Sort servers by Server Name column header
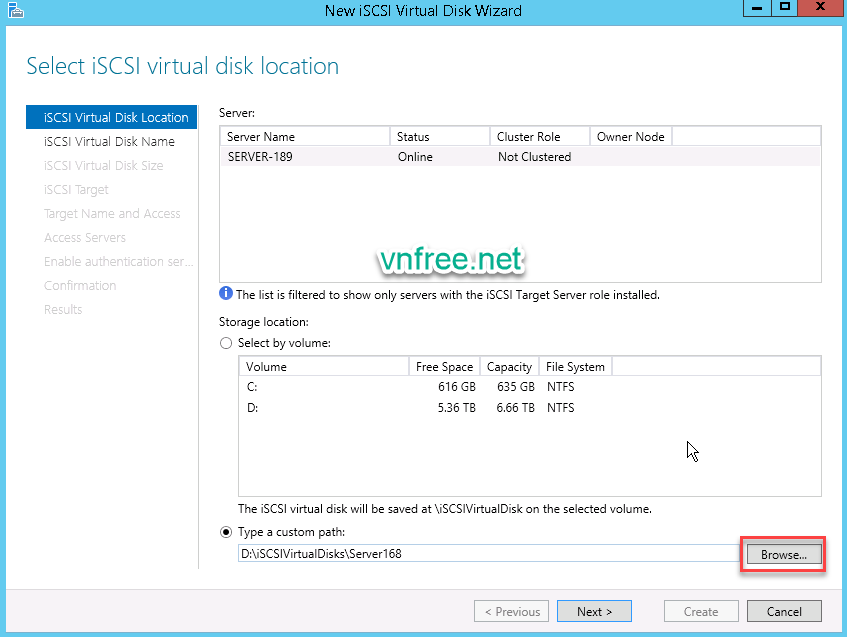The height and width of the screenshot is (637, 847). click(x=305, y=136)
